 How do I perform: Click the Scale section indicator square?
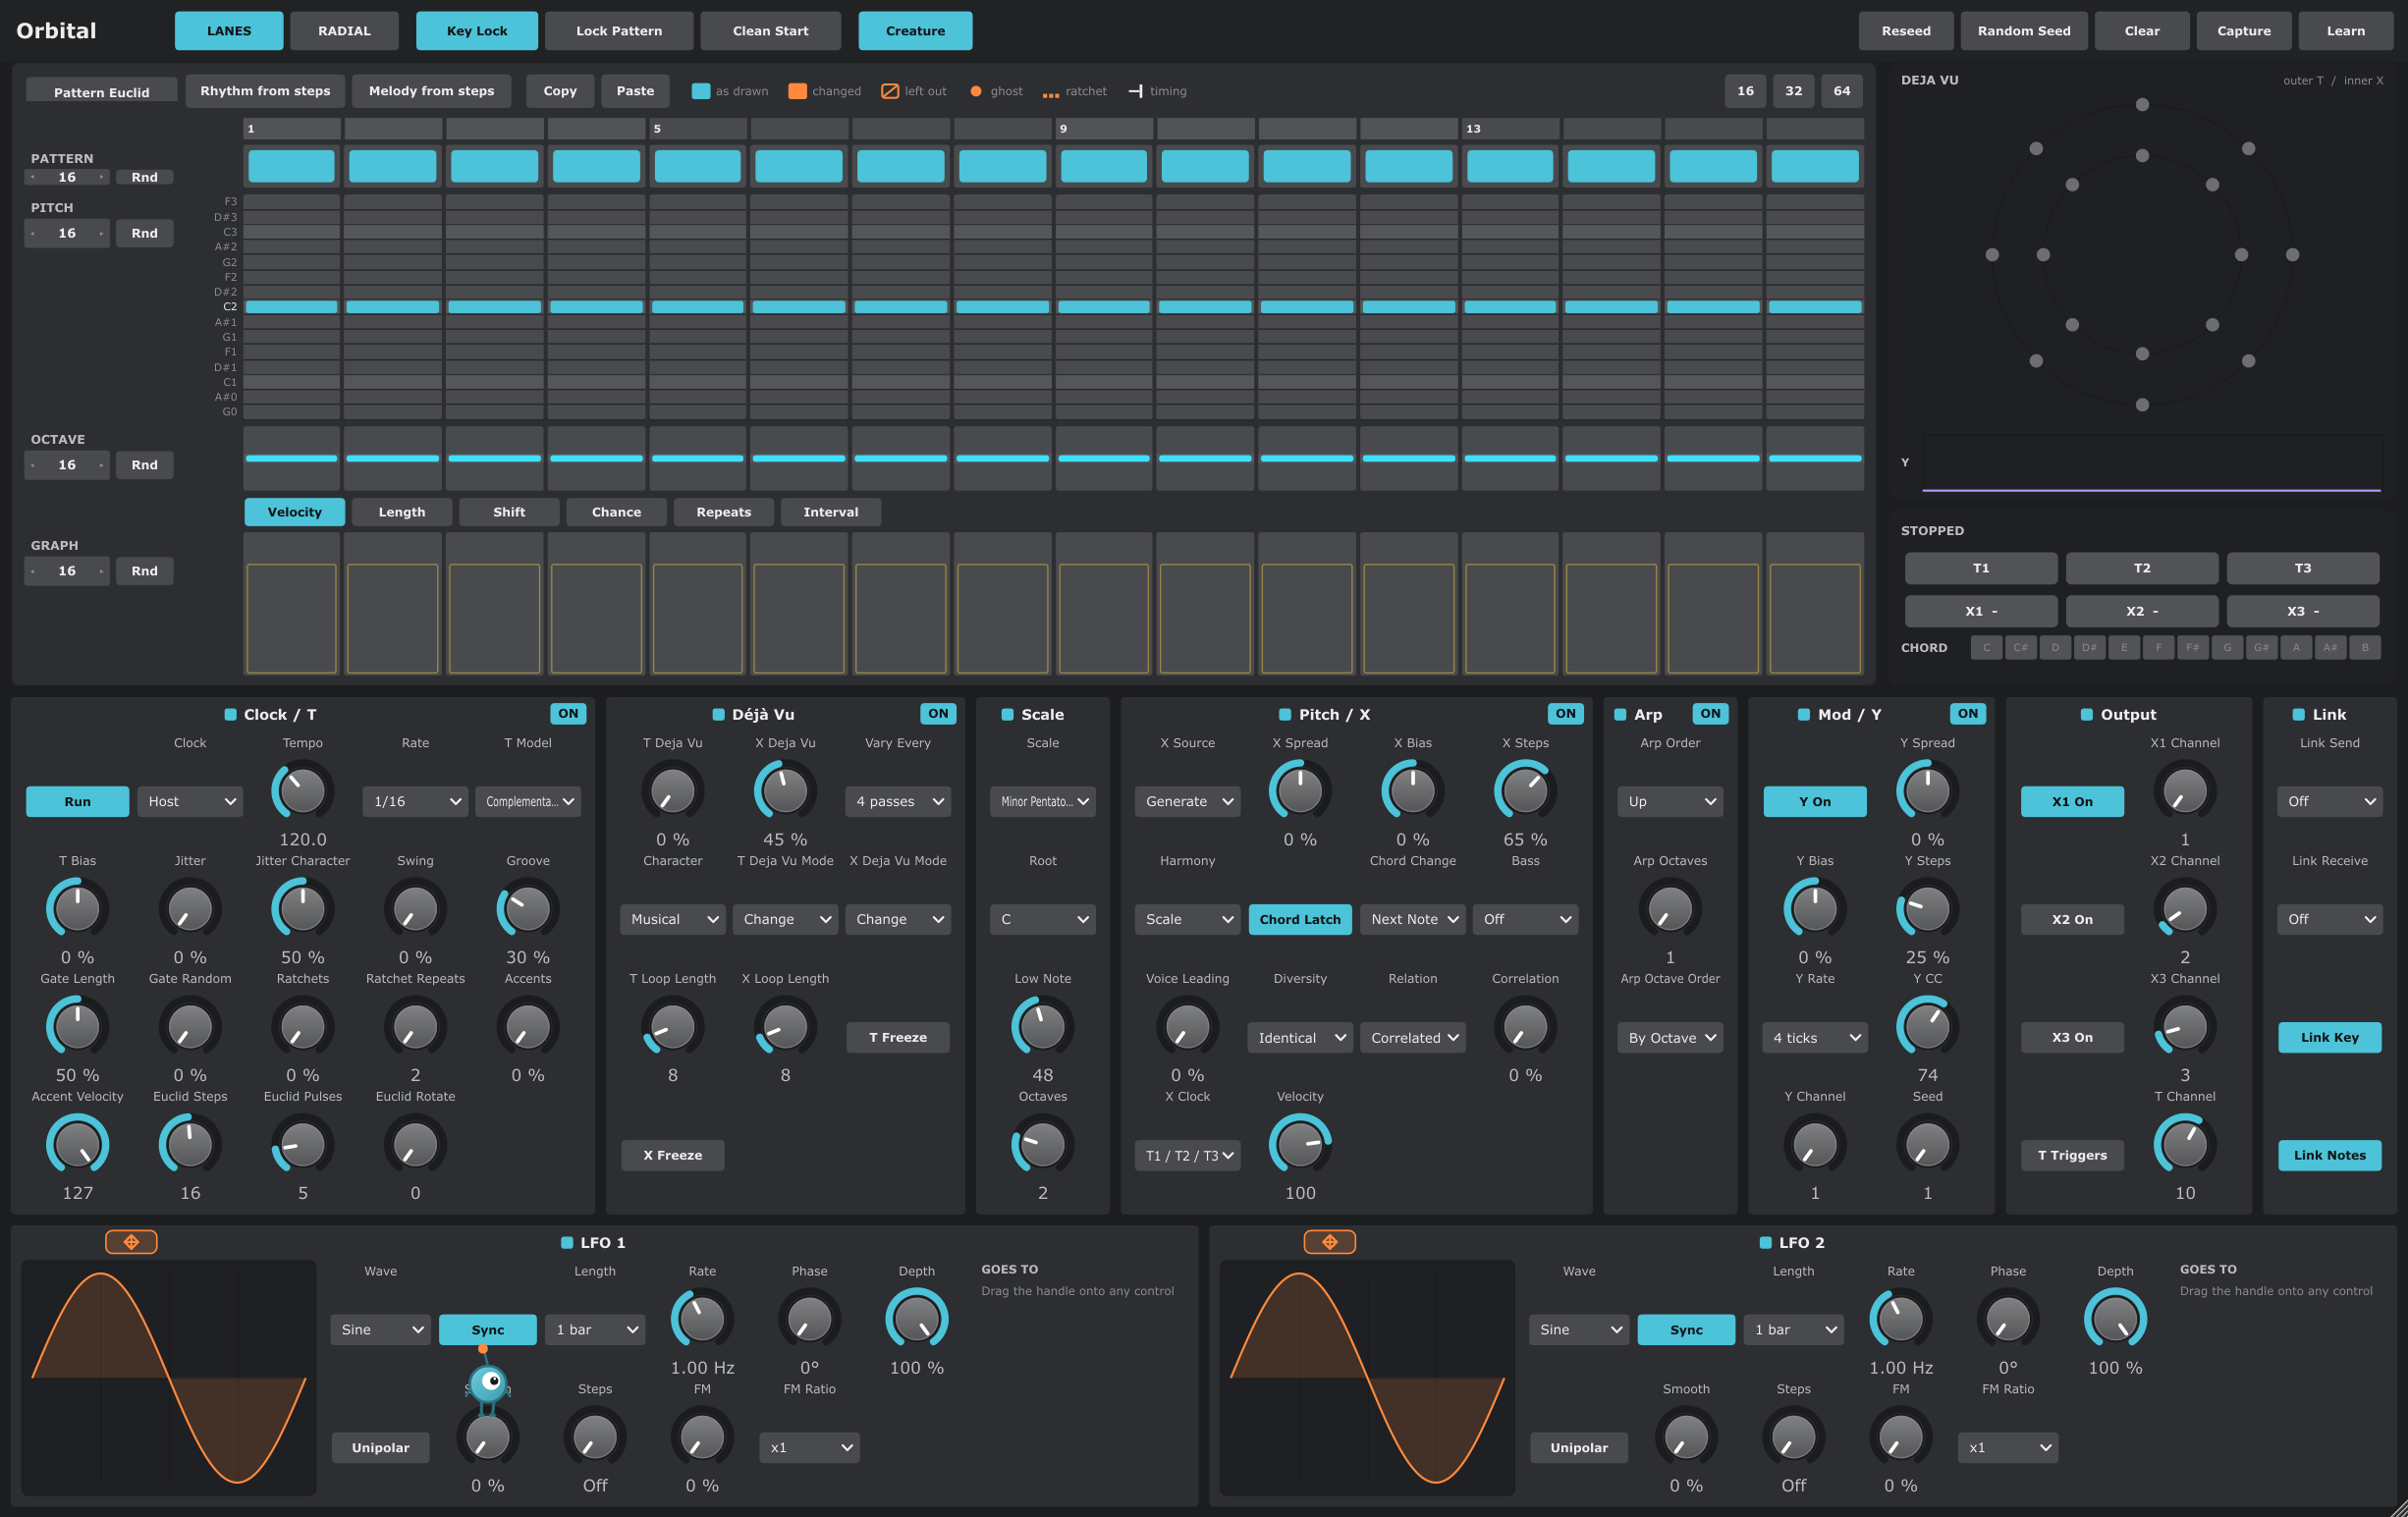coord(1007,714)
